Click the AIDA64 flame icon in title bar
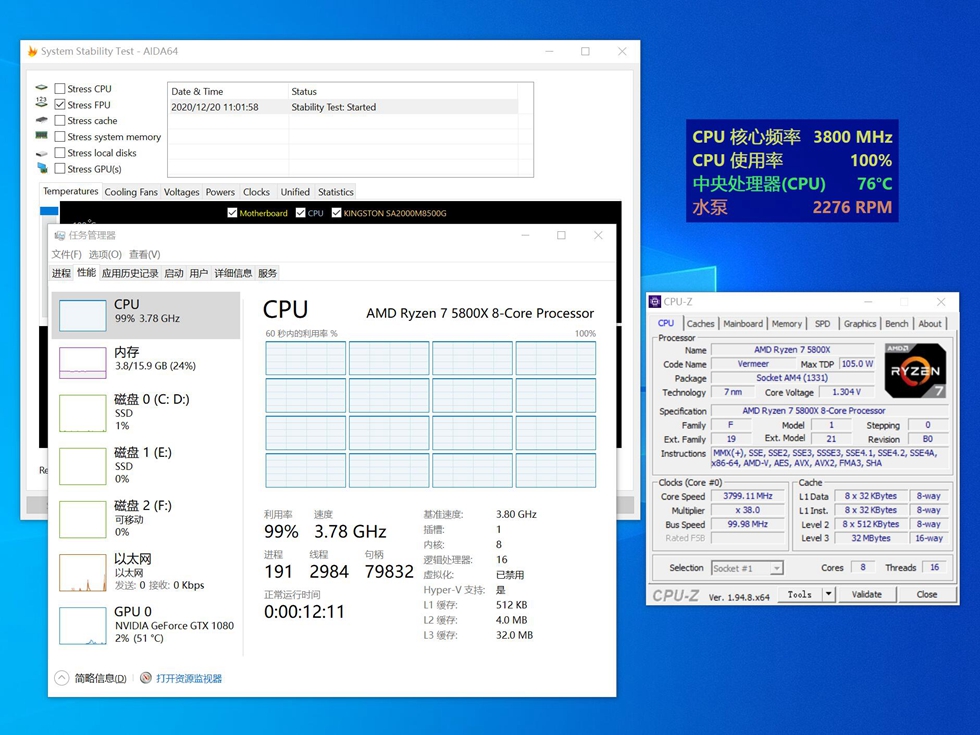Screen dimensions: 980x735 (x=32, y=51)
